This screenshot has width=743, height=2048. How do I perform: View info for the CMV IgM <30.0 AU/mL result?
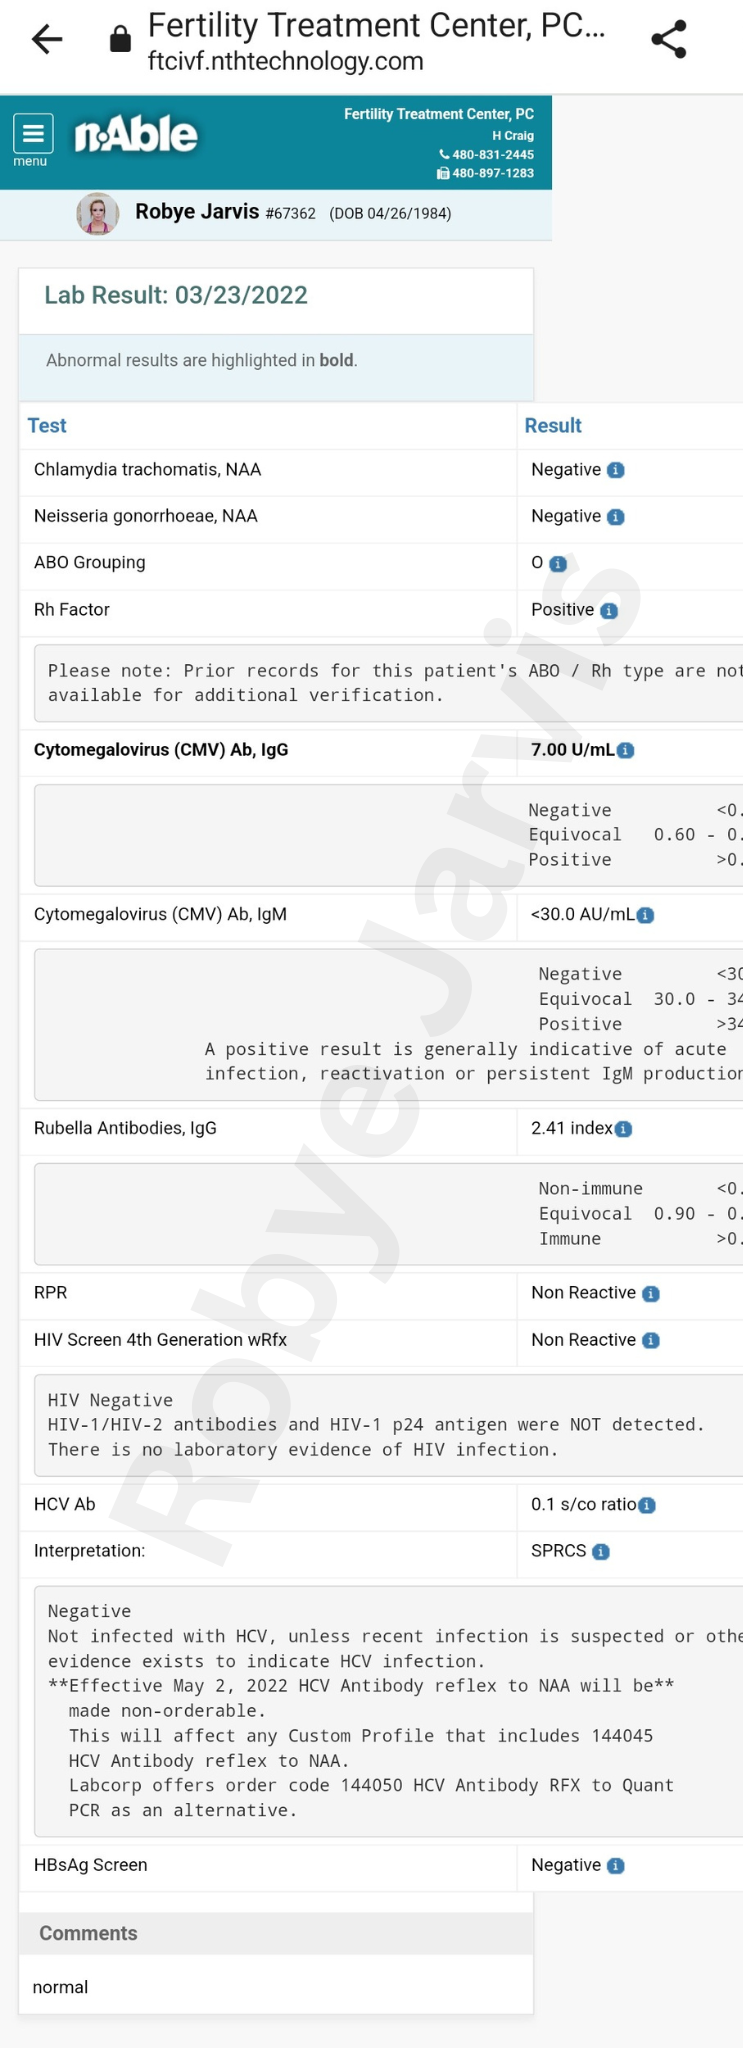click(646, 915)
